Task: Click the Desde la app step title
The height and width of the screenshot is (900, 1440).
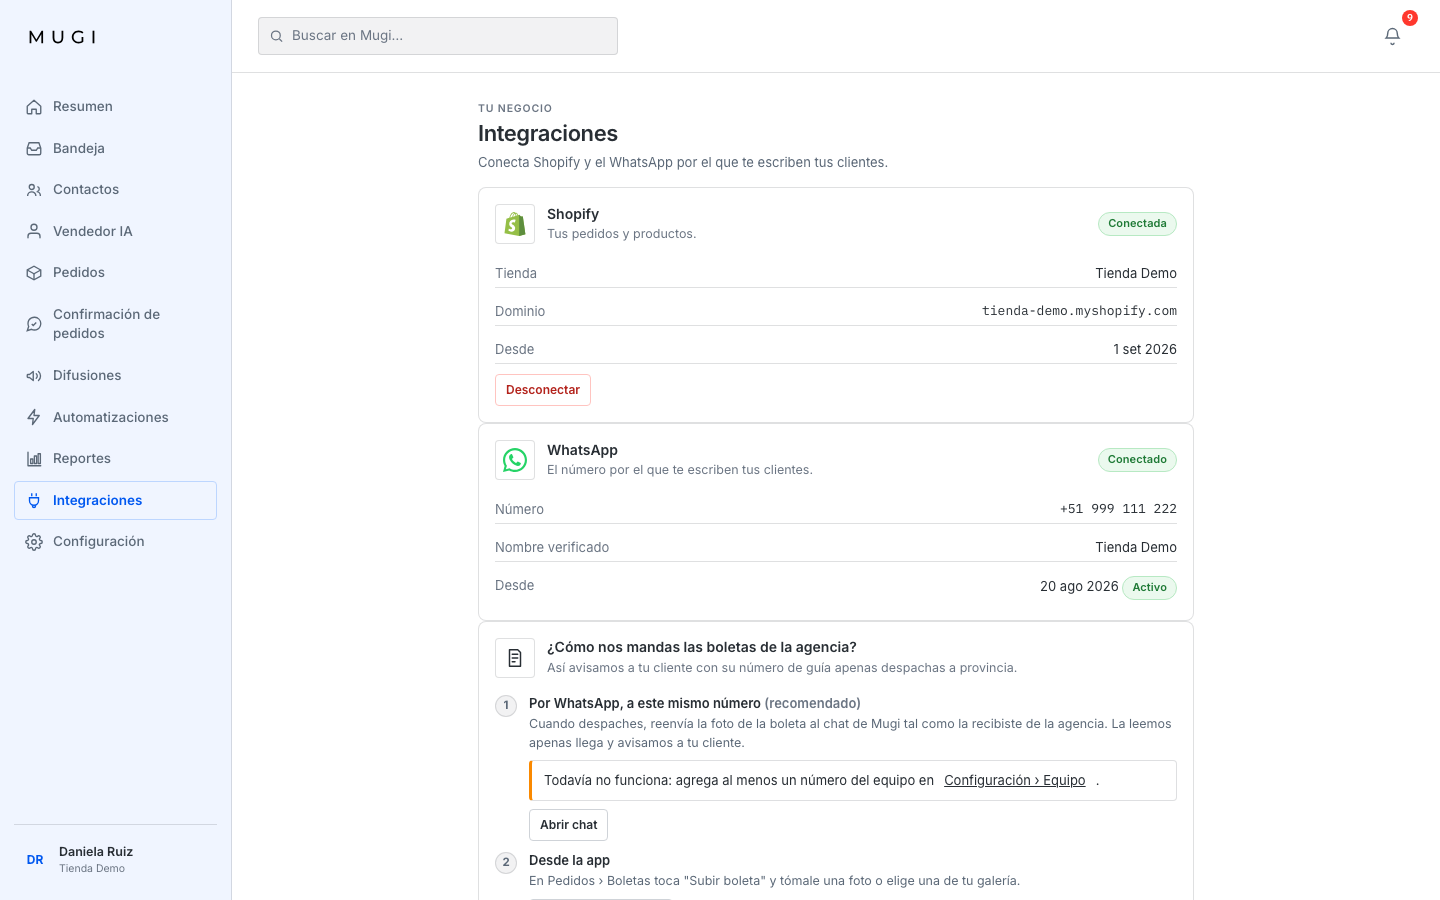Action: [x=569, y=861]
